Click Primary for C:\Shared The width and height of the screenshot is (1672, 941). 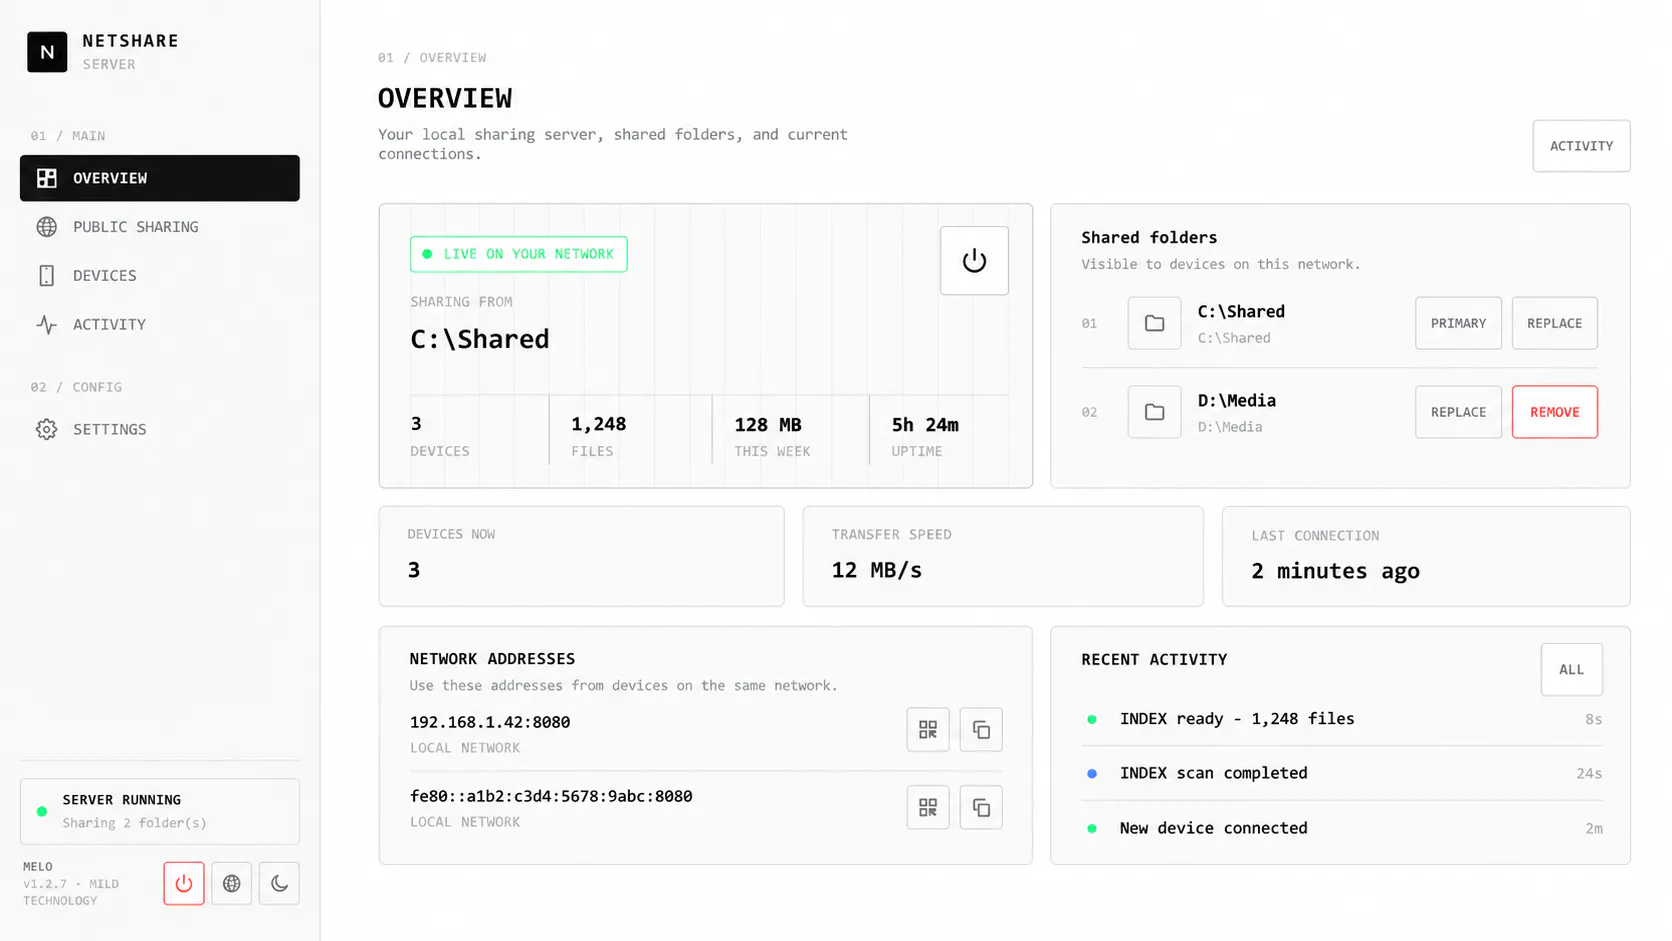click(x=1458, y=323)
